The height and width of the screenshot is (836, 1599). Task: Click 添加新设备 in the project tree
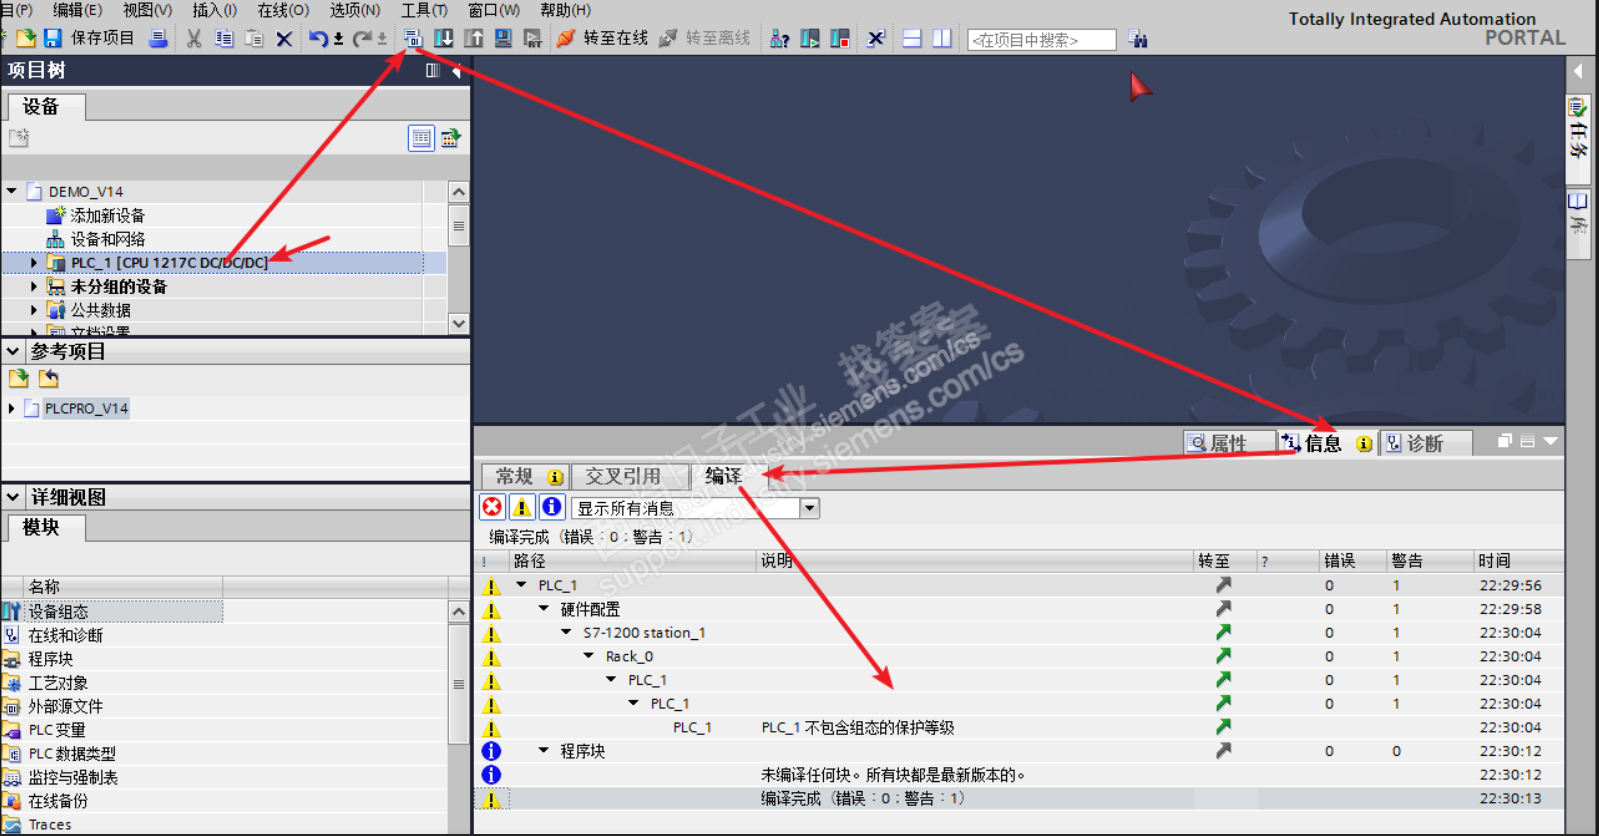click(x=107, y=215)
